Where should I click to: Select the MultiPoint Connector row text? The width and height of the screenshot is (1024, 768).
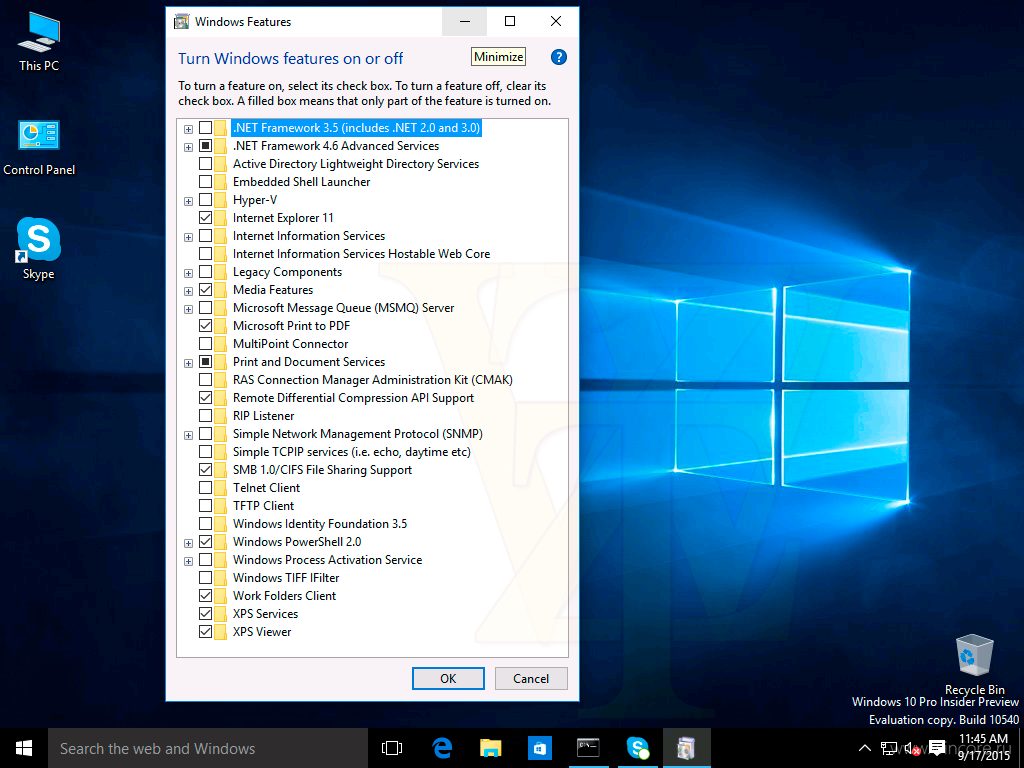point(291,344)
